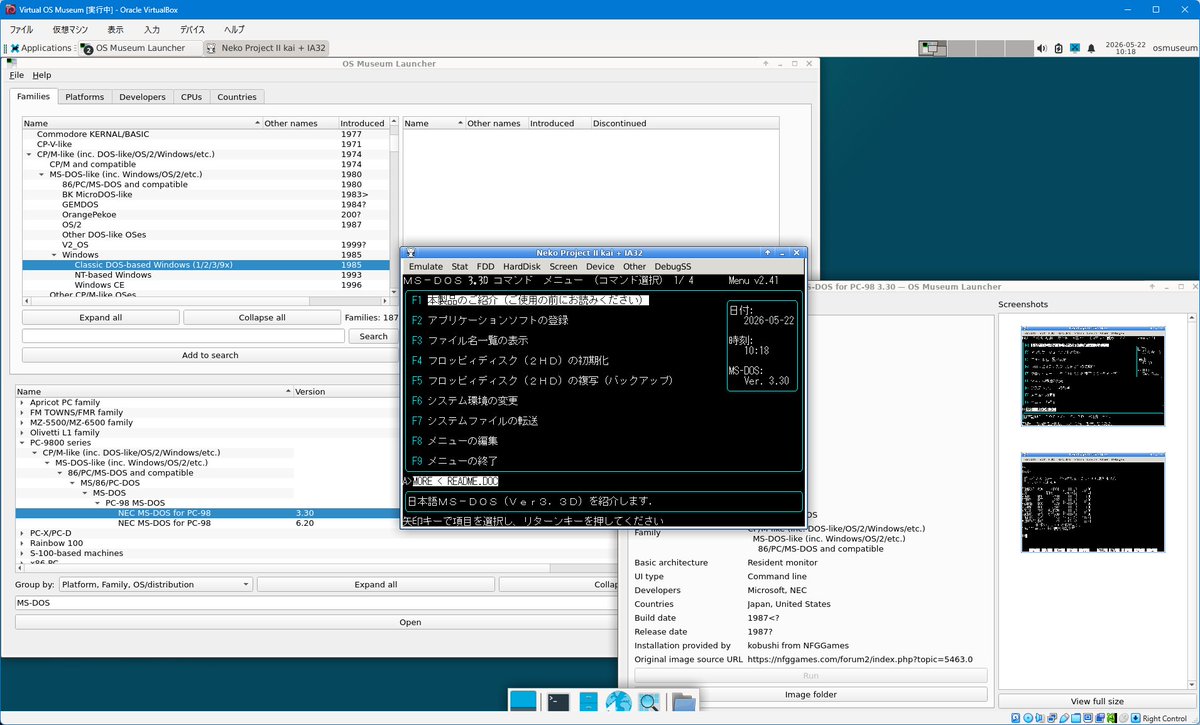This screenshot has height=725, width=1200.
Task: Collapse the PC-98 MS-DOS node
Action: tap(98, 503)
